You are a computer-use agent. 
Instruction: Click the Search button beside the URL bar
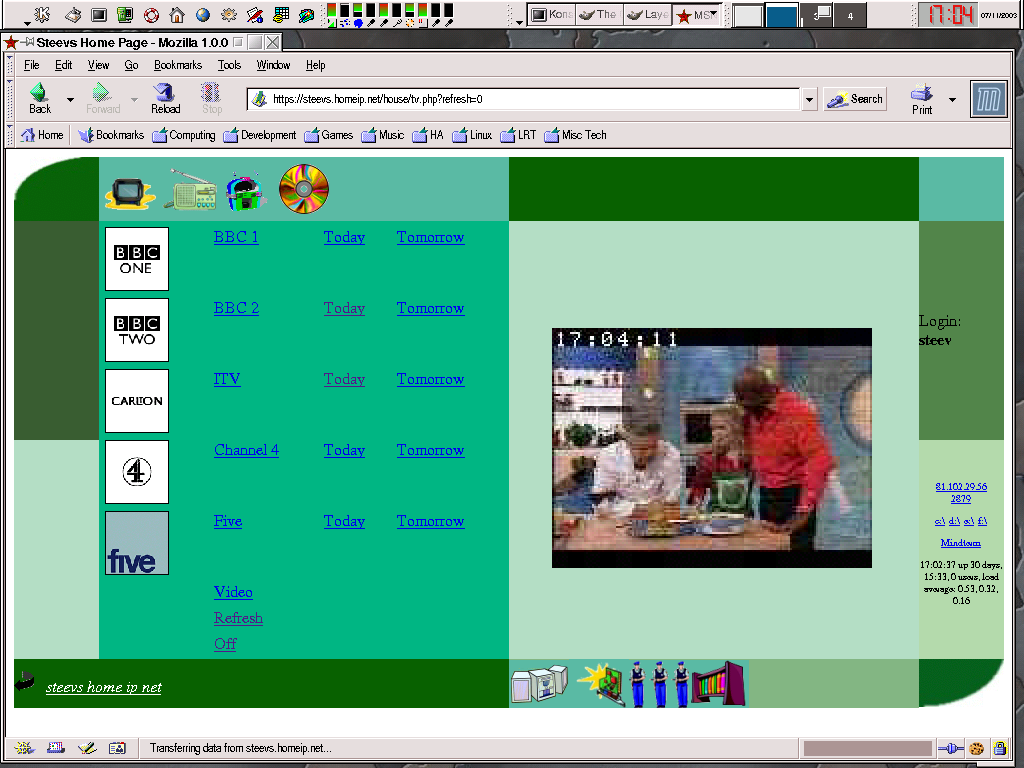tap(856, 99)
